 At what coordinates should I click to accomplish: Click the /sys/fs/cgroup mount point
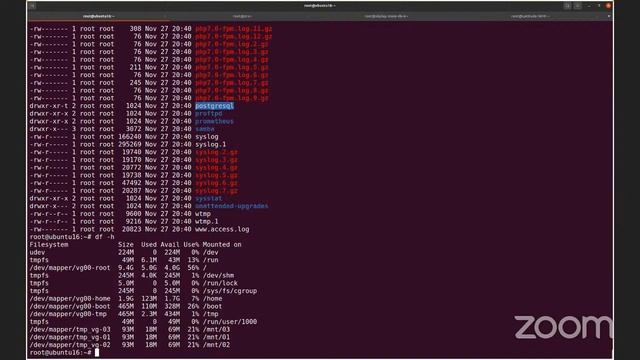230,291
